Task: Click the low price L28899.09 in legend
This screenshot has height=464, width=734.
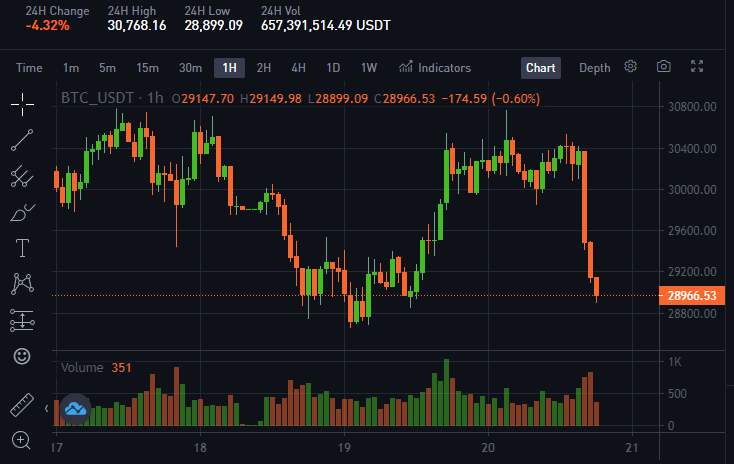Action: point(338,99)
